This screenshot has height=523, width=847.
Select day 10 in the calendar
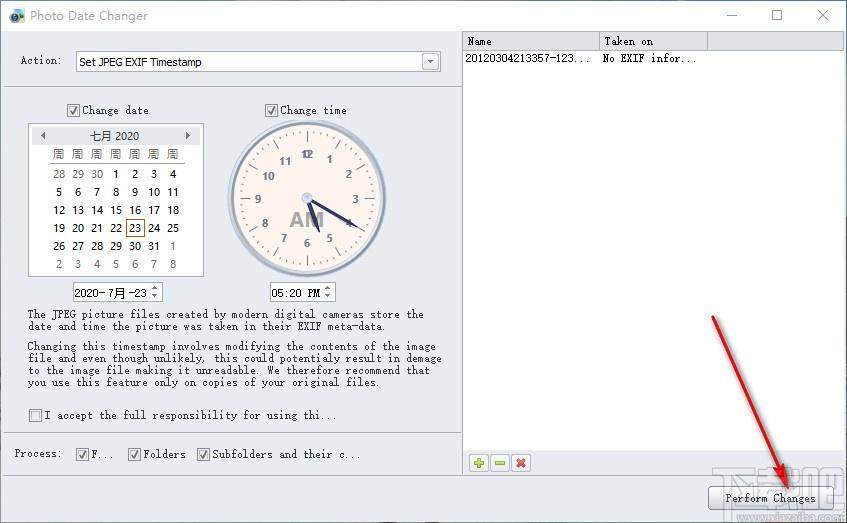click(154, 192)
